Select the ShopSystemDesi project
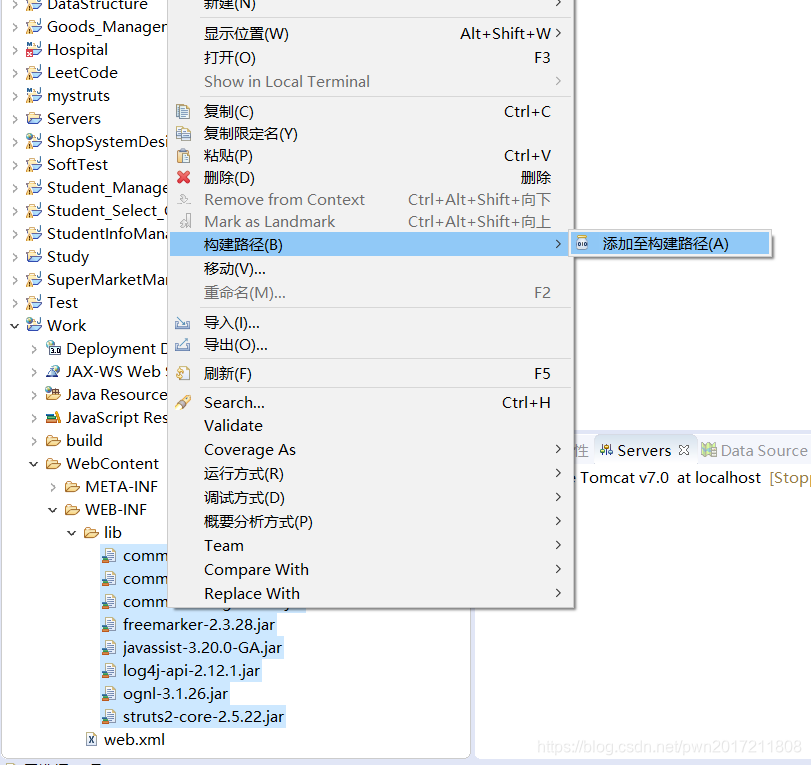 (107, 142)
